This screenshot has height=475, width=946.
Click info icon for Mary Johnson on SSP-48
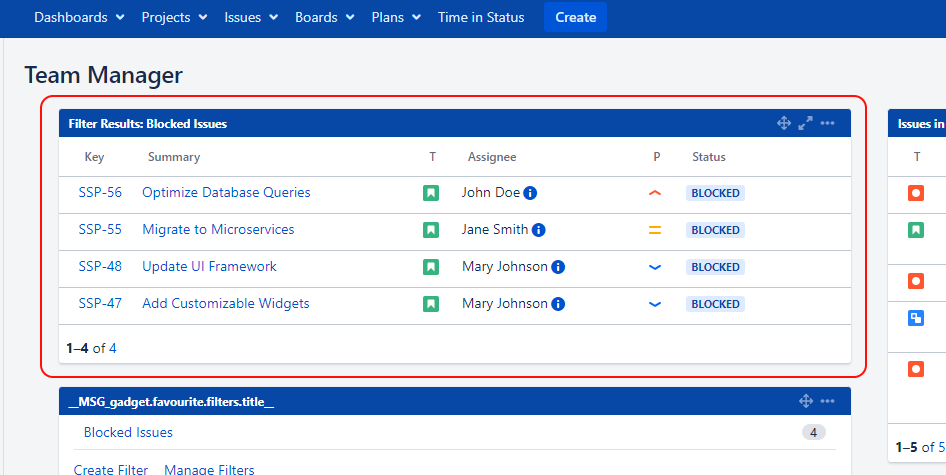coord(558,267)
